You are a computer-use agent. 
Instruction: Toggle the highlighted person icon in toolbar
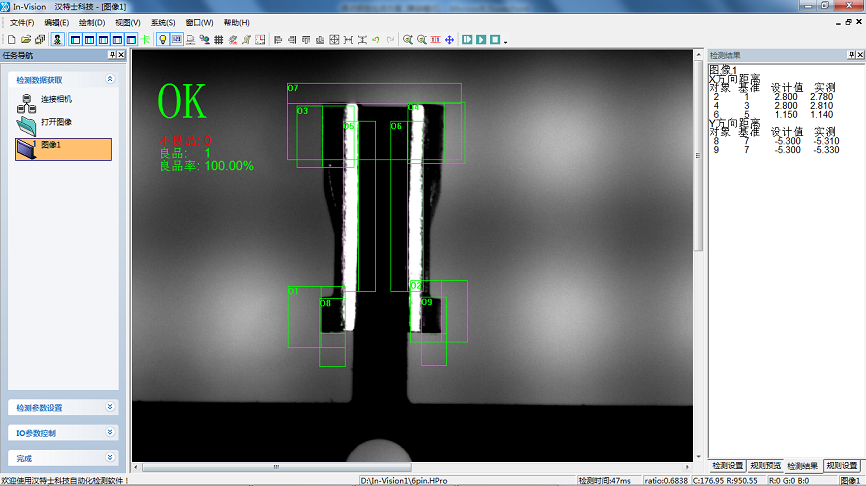tap(57, 40)
